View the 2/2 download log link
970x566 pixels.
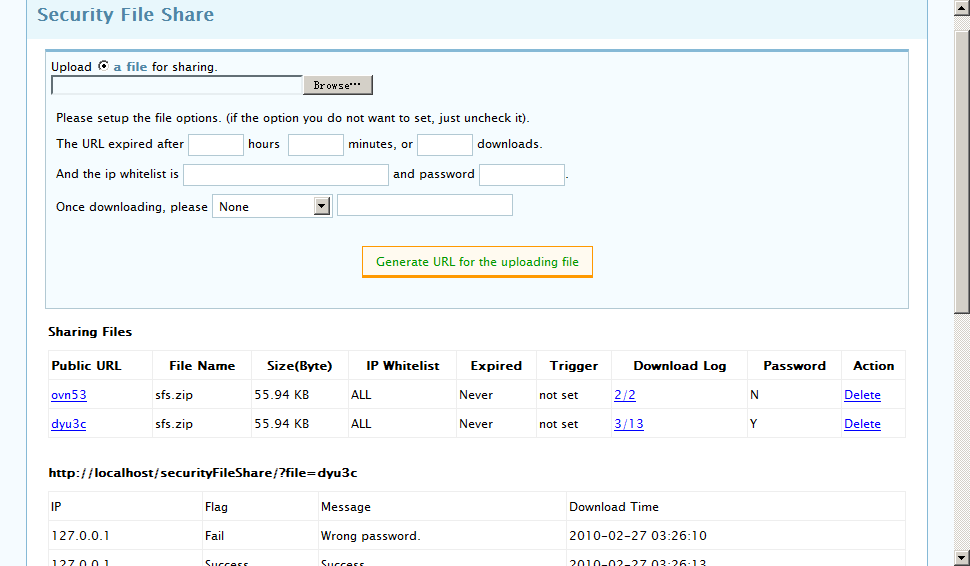click(x=625, y=395)
